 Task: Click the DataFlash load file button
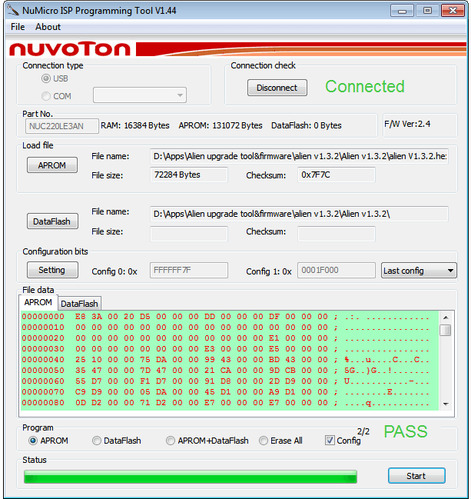(x=52, y=221)
